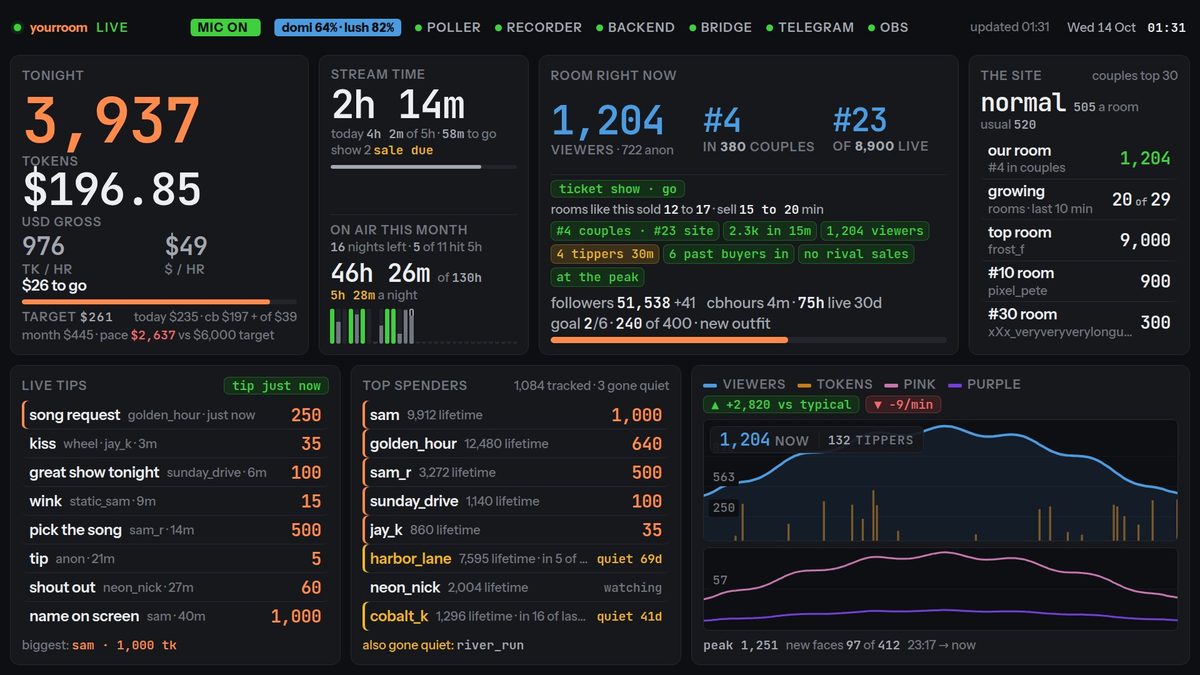
Task: Select top spender jay_k row
Action: pyautogui.click(x=515, y=530)
